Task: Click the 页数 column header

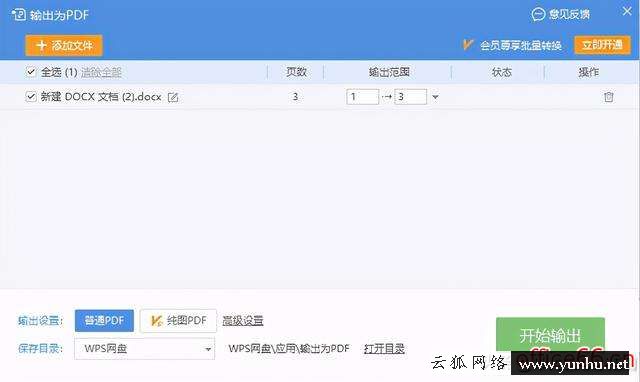Action: (x=296, y=72)
